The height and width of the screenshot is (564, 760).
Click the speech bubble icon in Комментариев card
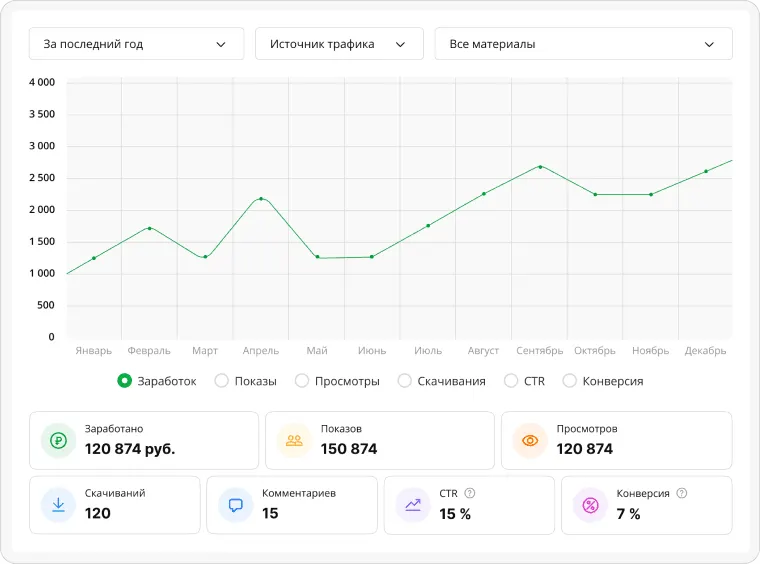(x=236, y=505)
